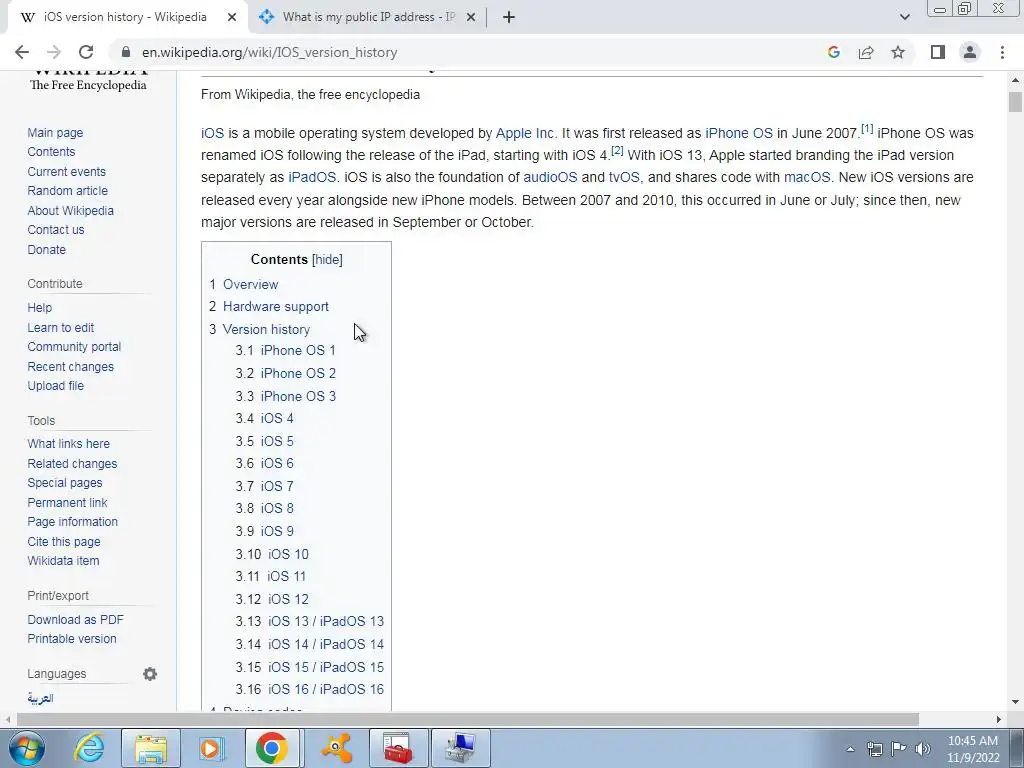This screenshot has height=768, width=1024.
Task: Open the Printable version link
Action: [x=72, y=639]
